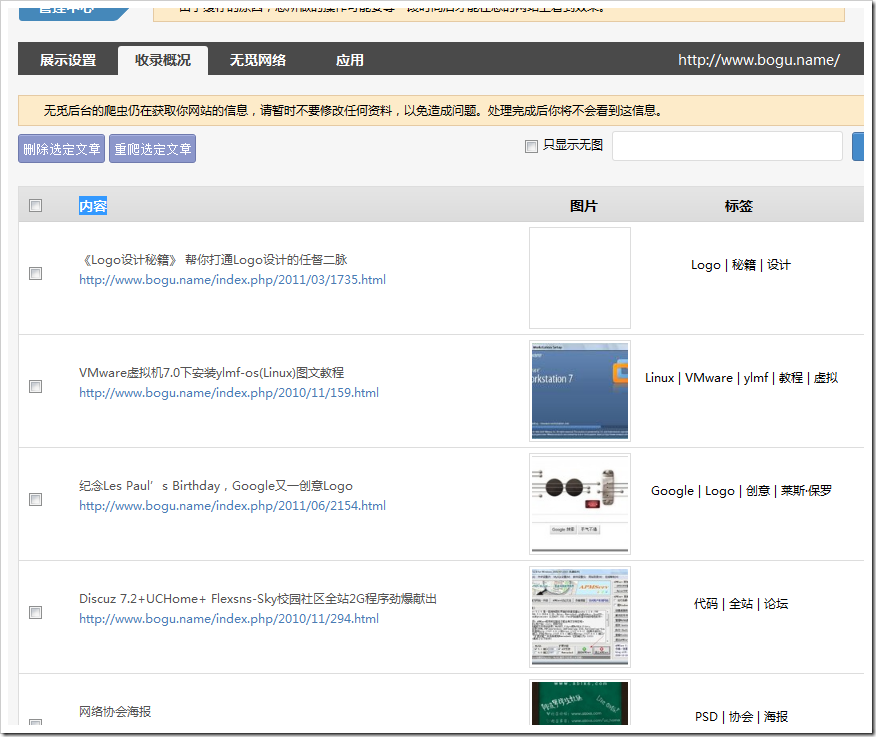The height and width of the screenshot is (737, 876).
Task: Enable the 只显示无图 checkbox
Action: 531,146
